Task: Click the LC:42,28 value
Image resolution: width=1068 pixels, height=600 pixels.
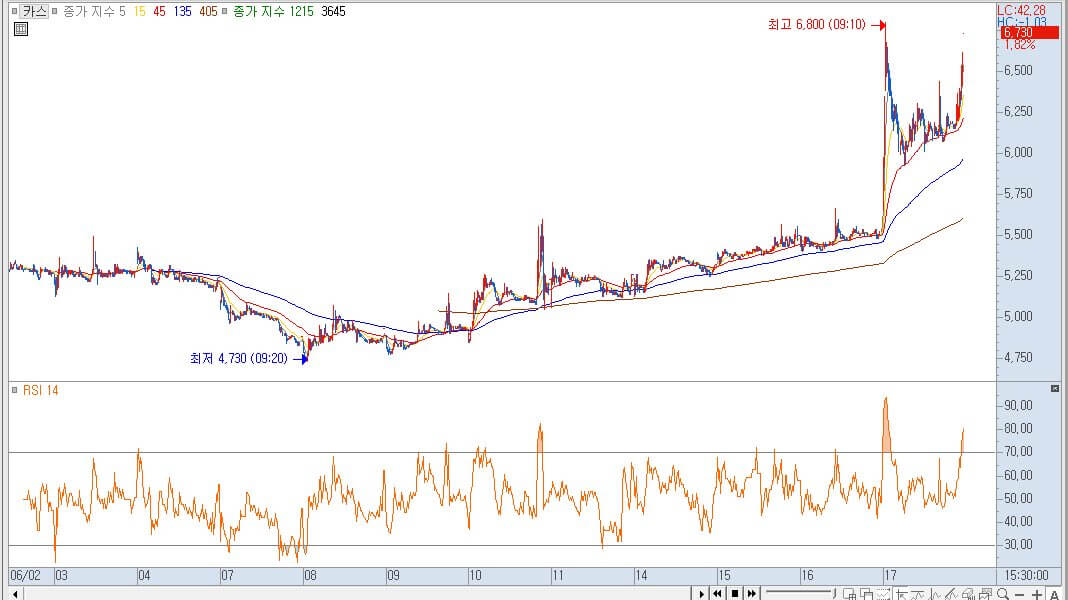Action: [1021, 10]
